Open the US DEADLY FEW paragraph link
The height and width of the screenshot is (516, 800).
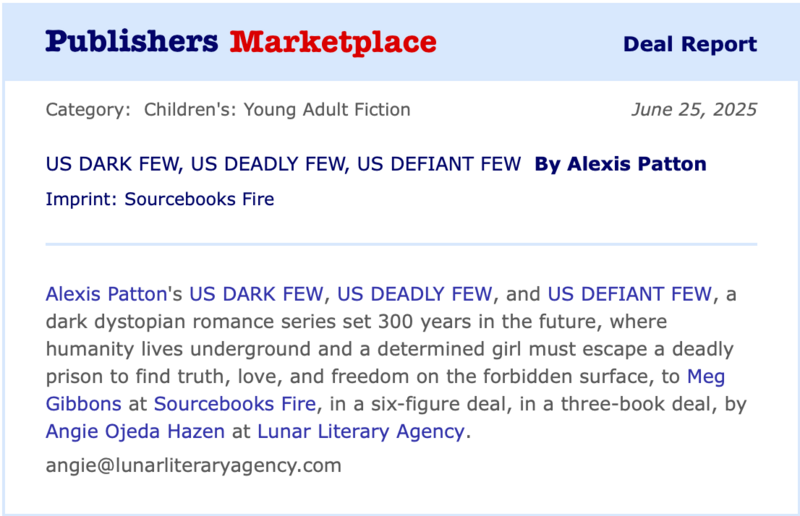[x=415, y=294]
